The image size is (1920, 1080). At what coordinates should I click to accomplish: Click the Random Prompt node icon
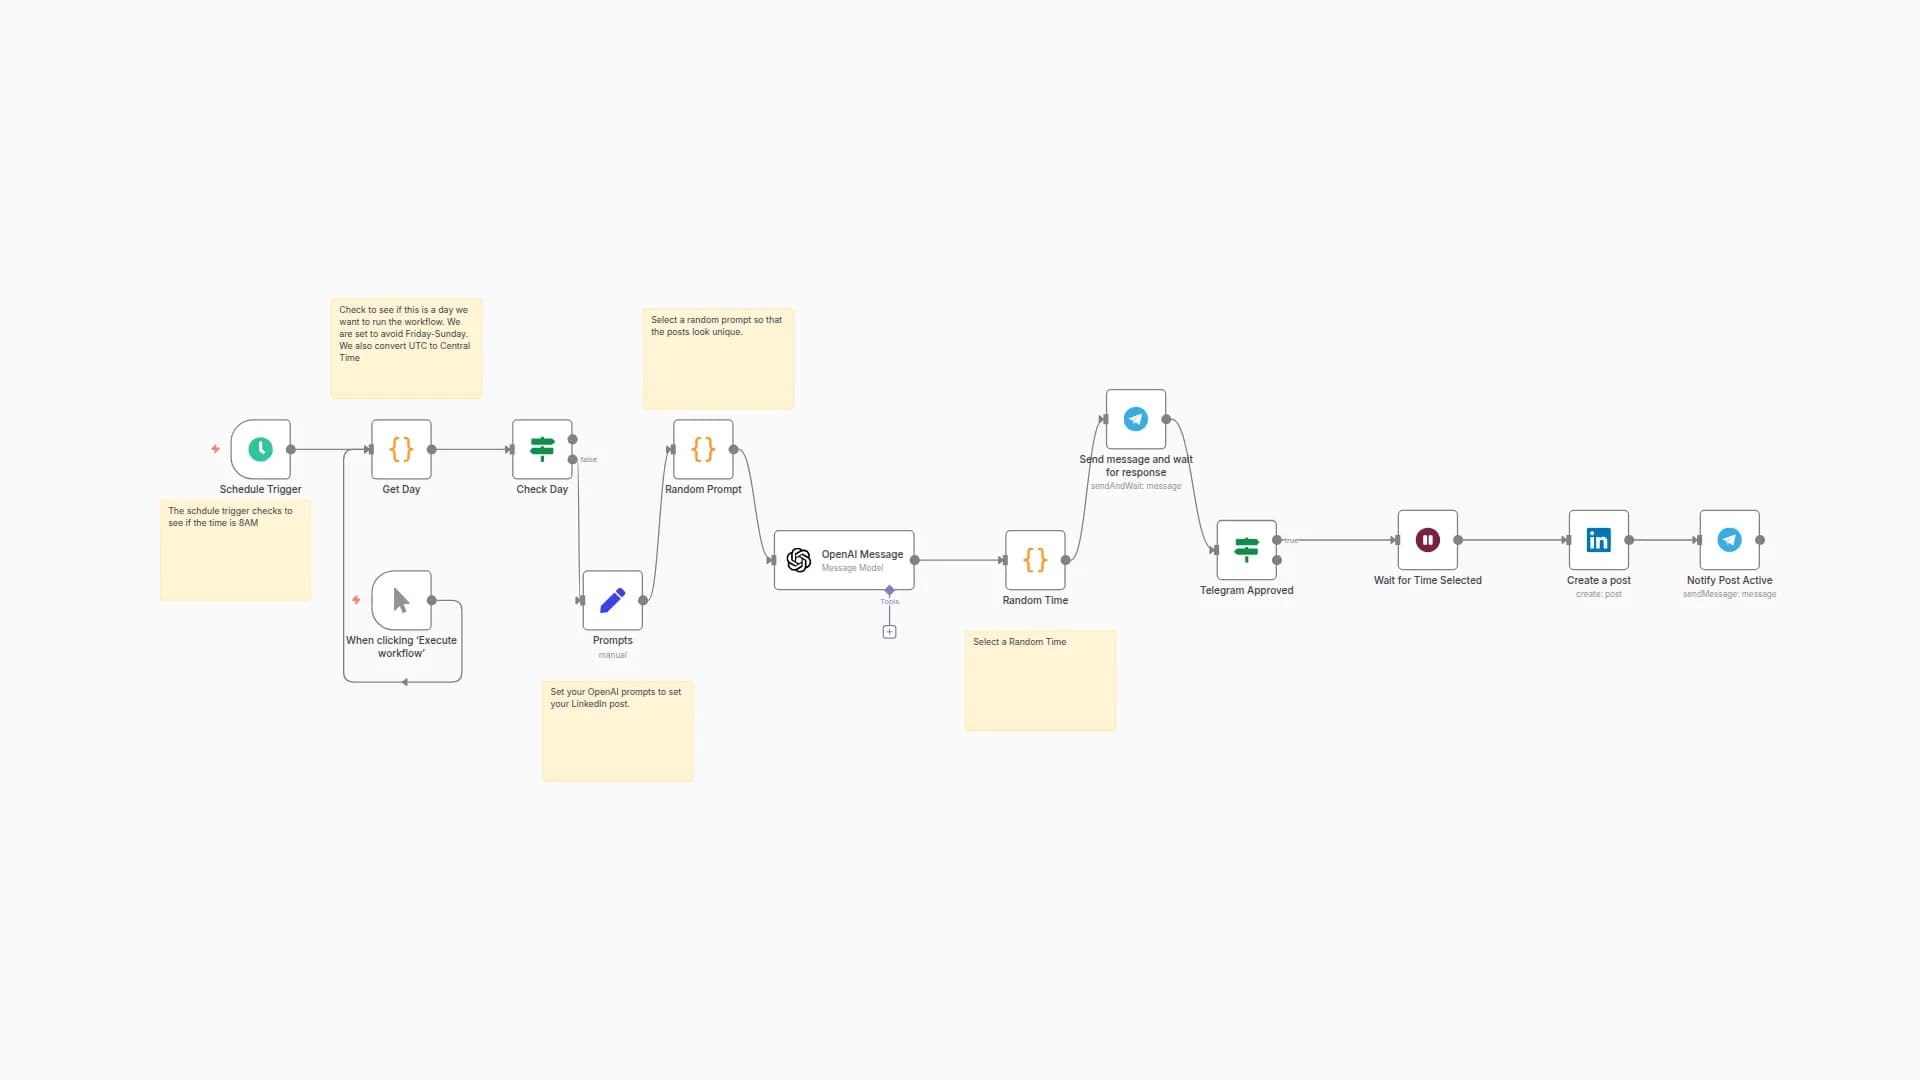click(703, 450)
